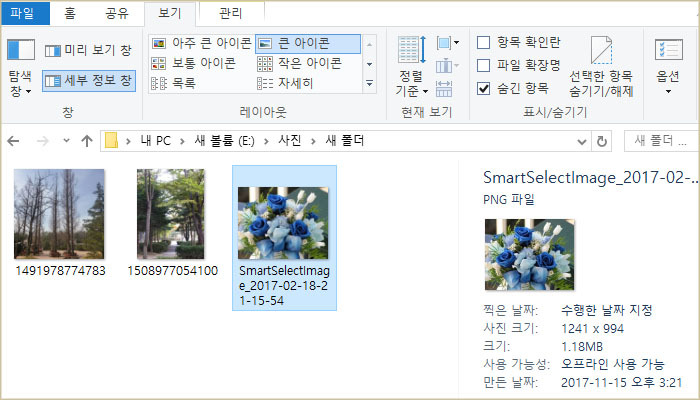Choose 자세히 details layout
The height and width of the screenshot is (400, 700).
pos(285,83)
